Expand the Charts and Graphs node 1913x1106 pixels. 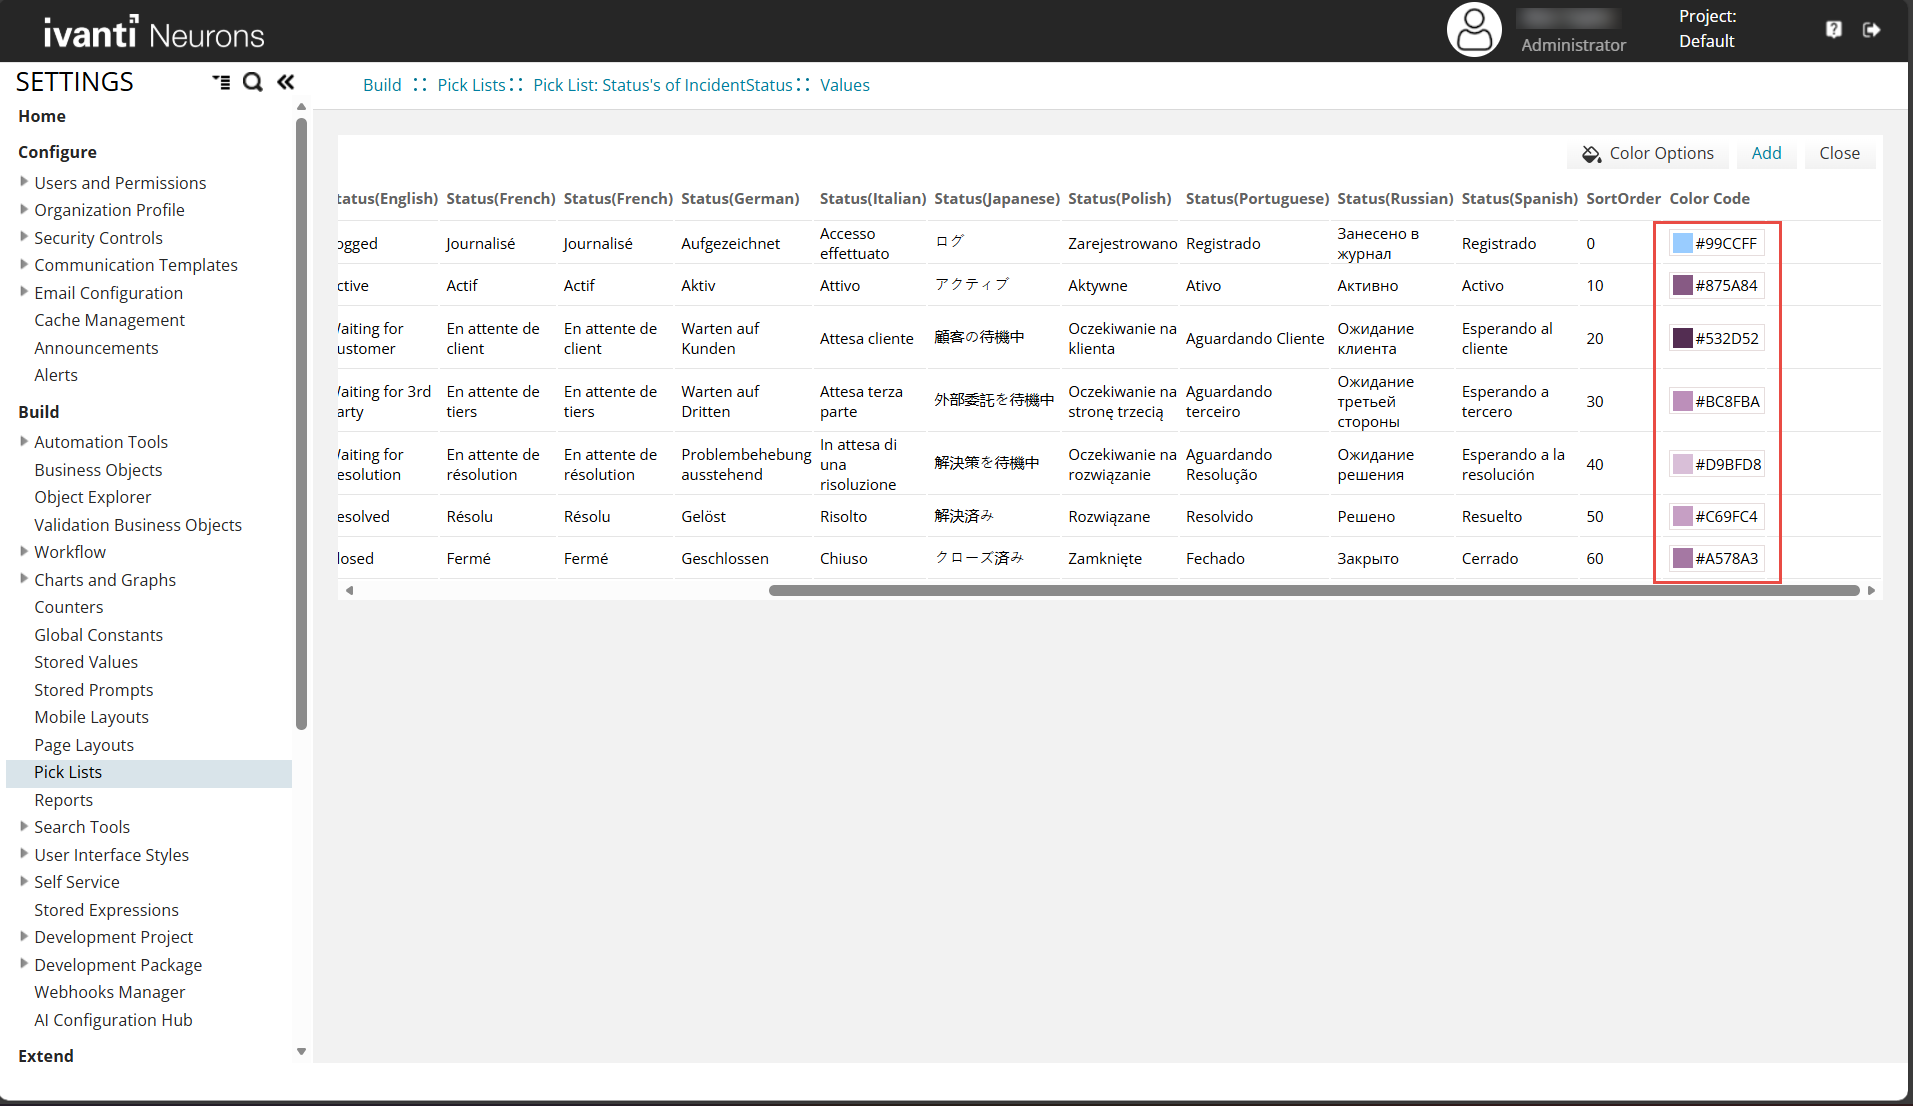24,579
